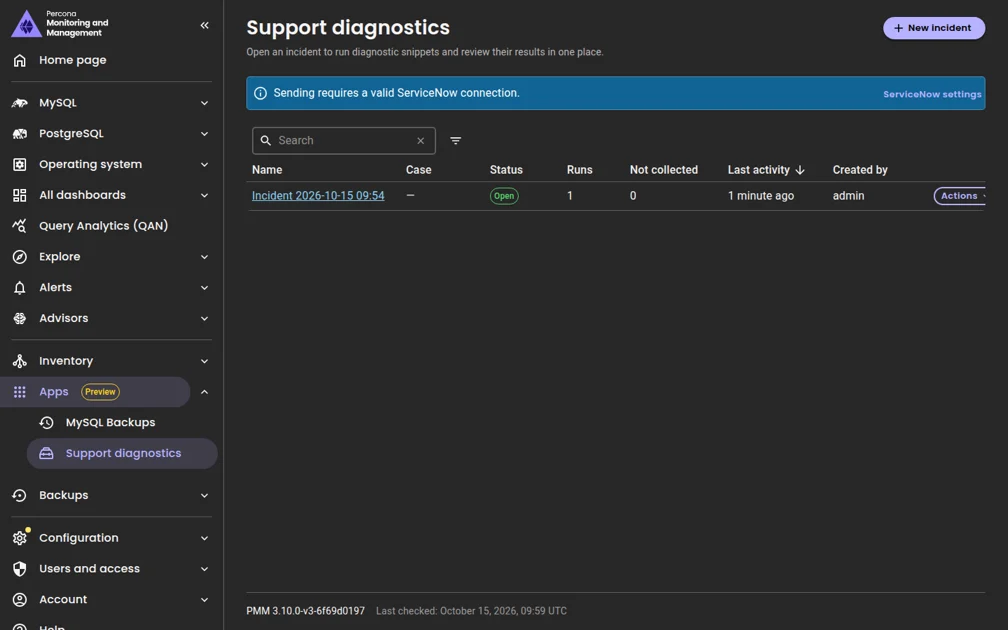This screenshot has height=630, width=1008.
Task: Expand the Configuration menu chevron
Action: (x=204, y=538)
